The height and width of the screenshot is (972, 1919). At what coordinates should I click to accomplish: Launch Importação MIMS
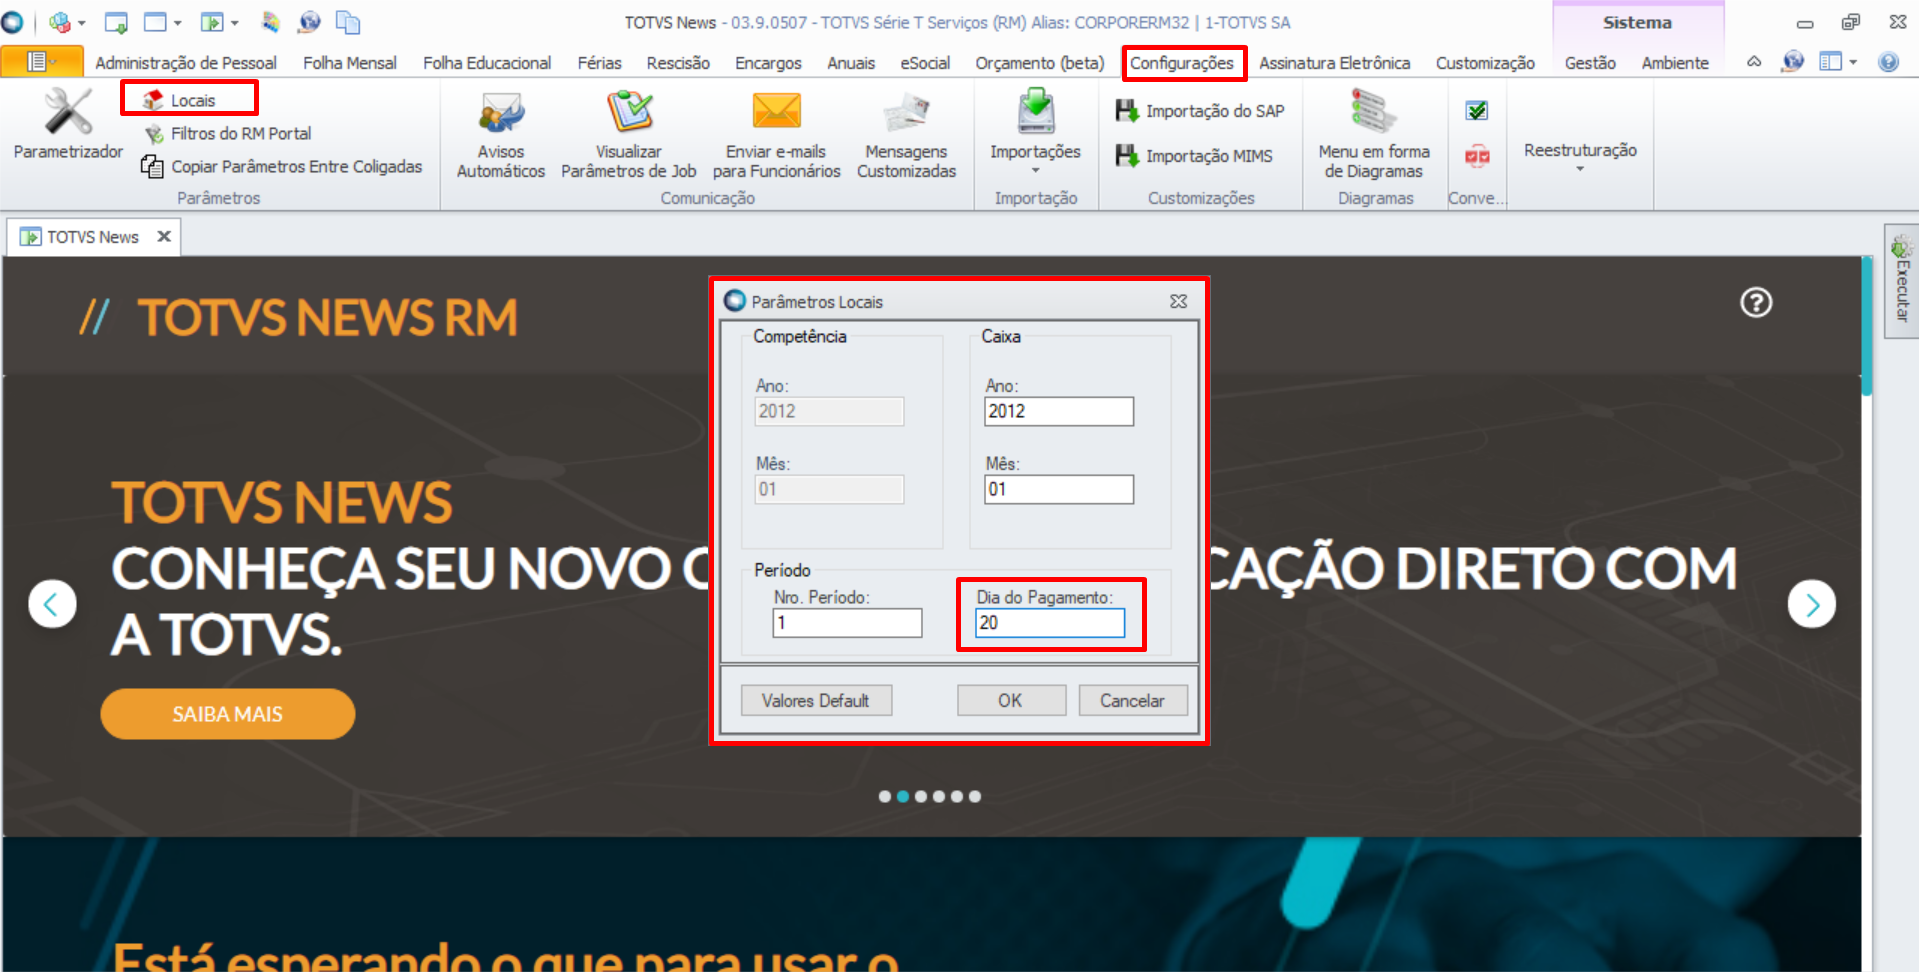[x=1194, y=156]
